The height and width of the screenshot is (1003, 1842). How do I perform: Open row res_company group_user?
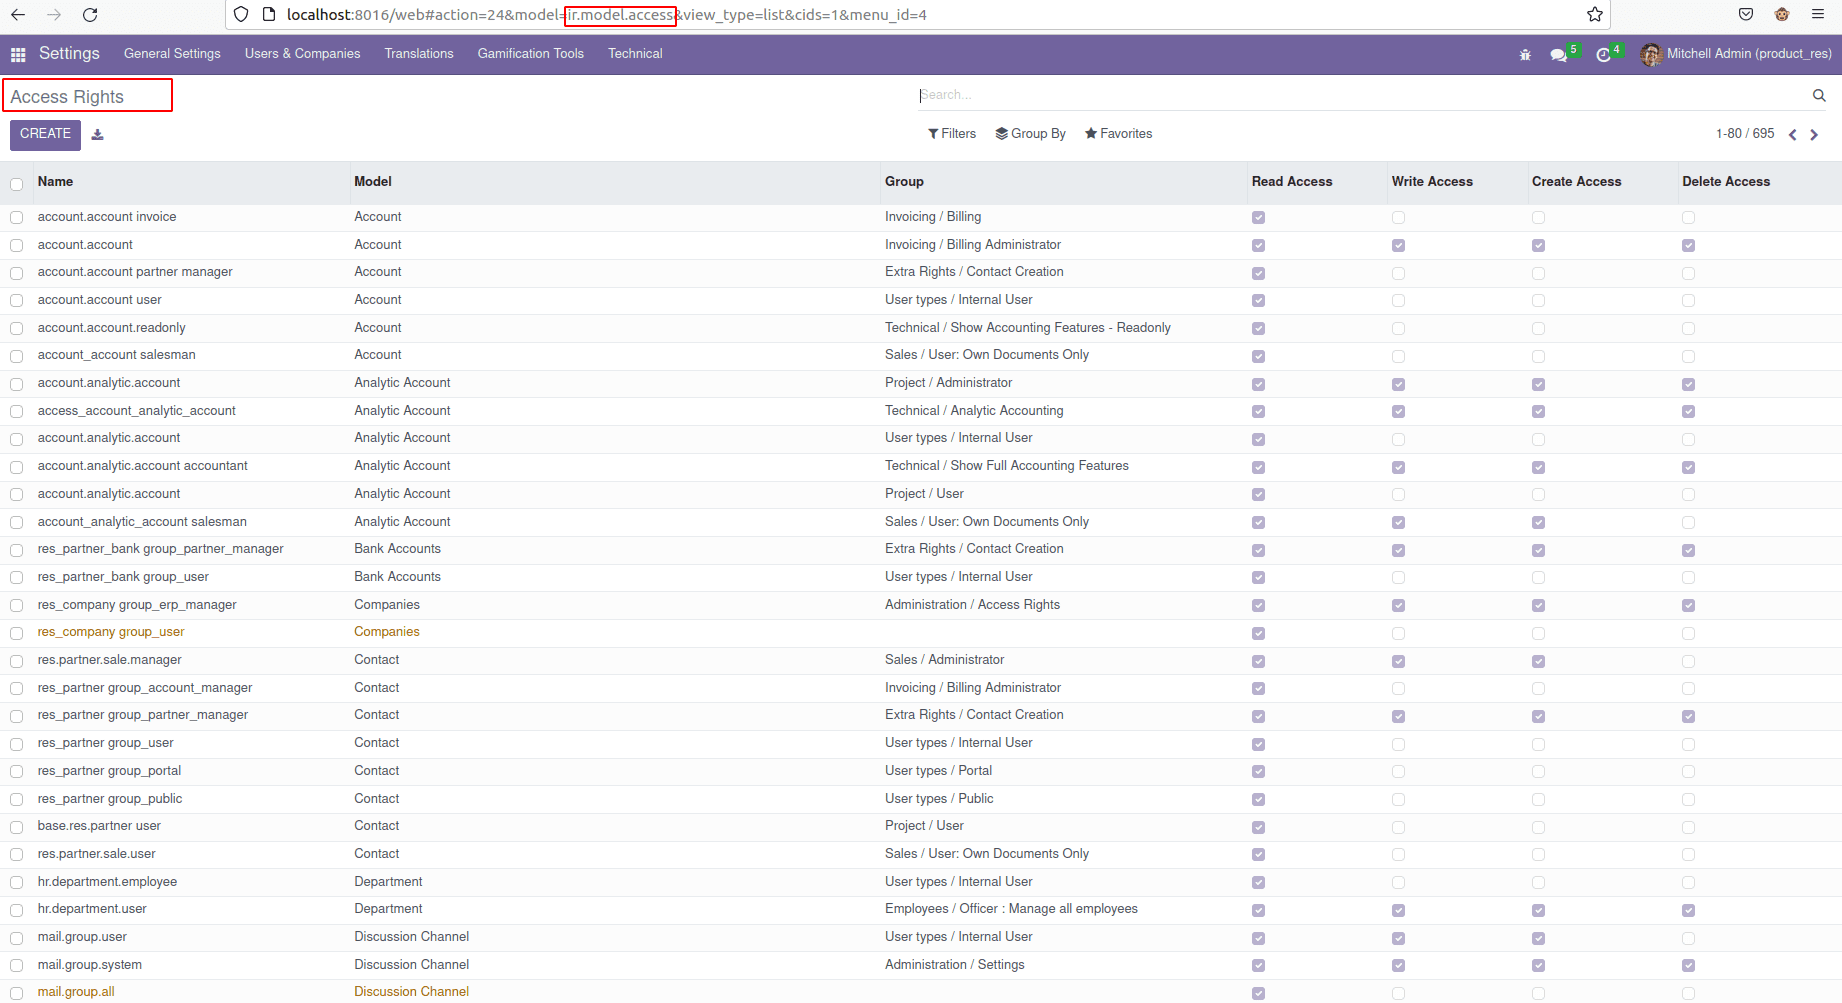click(111, 632)
